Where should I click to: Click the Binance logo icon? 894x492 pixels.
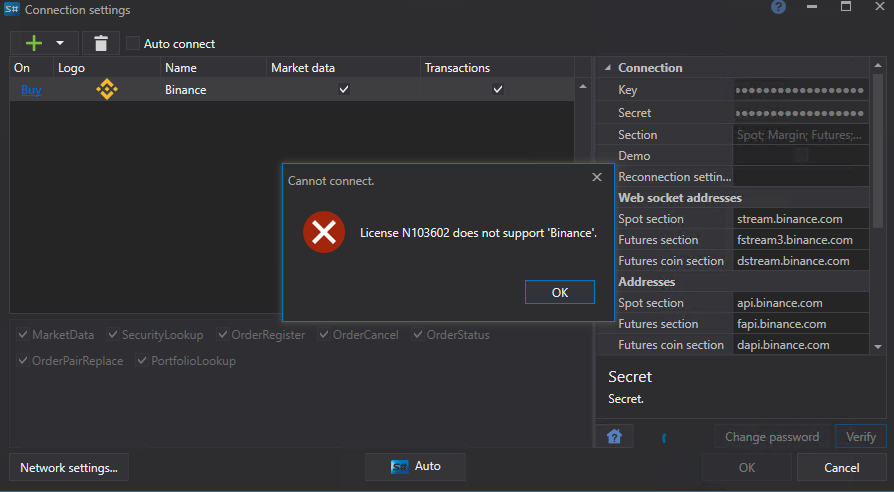coord(107,90)
